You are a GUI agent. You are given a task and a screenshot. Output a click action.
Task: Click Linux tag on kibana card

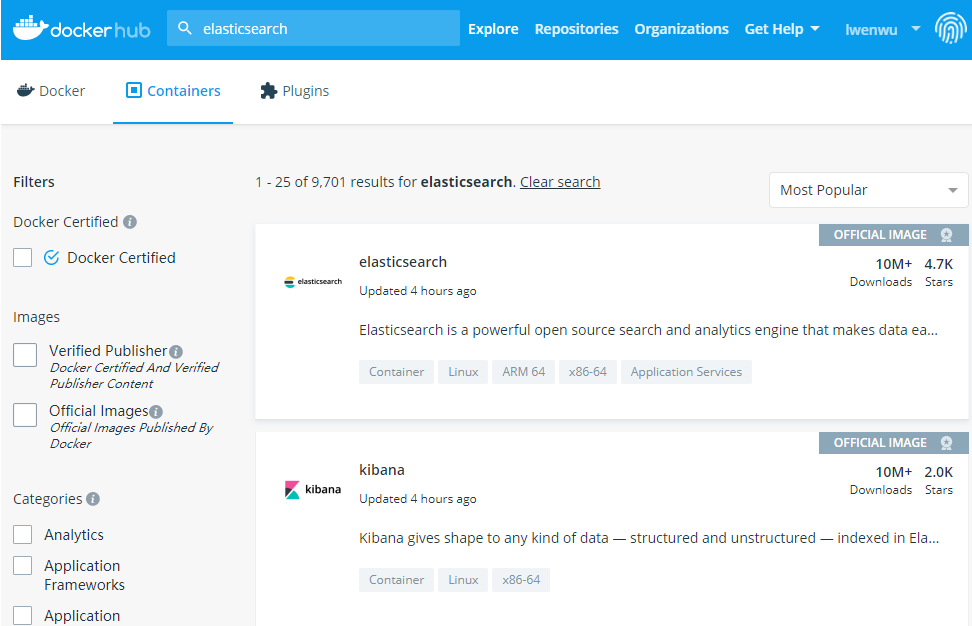463,580
